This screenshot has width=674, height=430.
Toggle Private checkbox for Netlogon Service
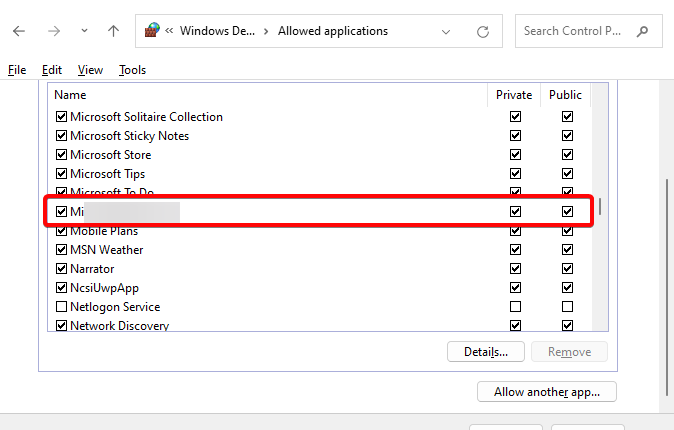[515, 307]
